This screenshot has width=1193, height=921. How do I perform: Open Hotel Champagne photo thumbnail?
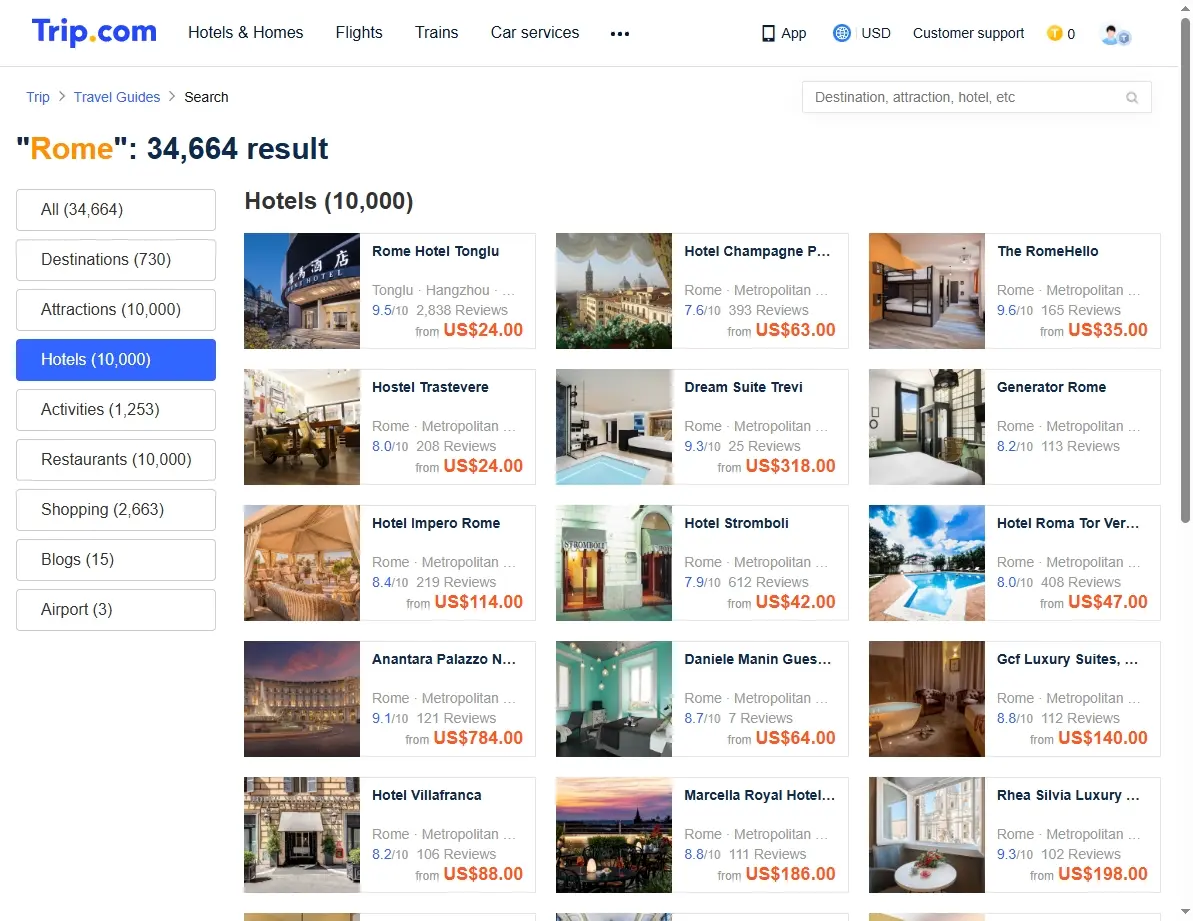click(x=614, y=291)
